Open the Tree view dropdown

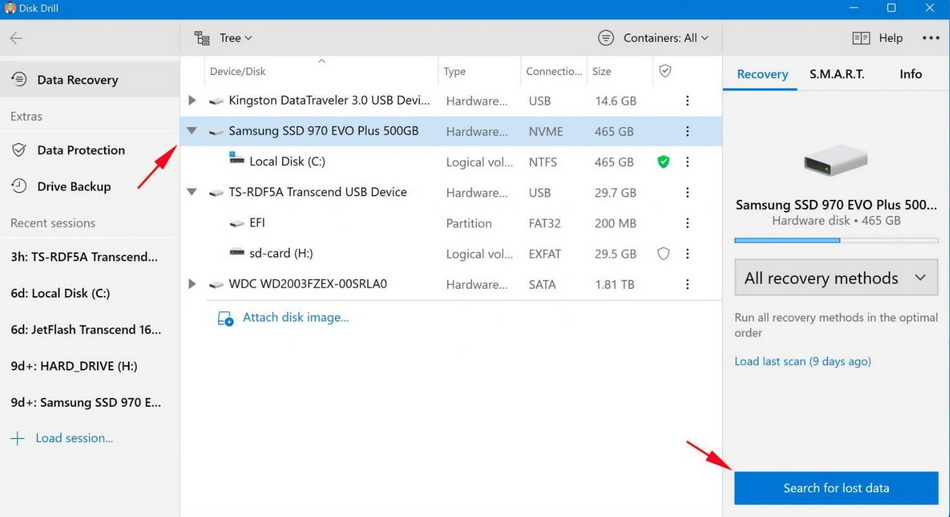(x=223, y=38)
